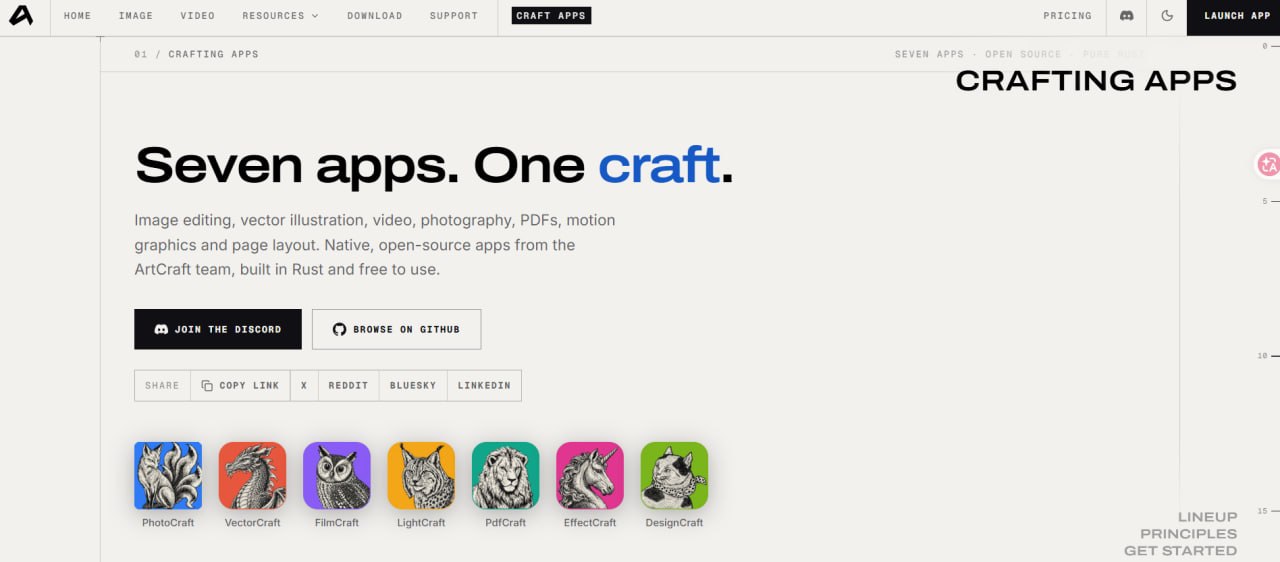Click the Copy Link share button

click(x=240, y=385)
